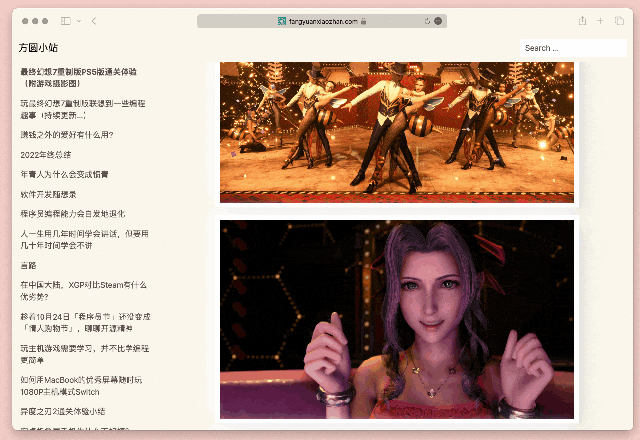Open the 异度之刃2通关体验小结 post

[x=63, y=411]
